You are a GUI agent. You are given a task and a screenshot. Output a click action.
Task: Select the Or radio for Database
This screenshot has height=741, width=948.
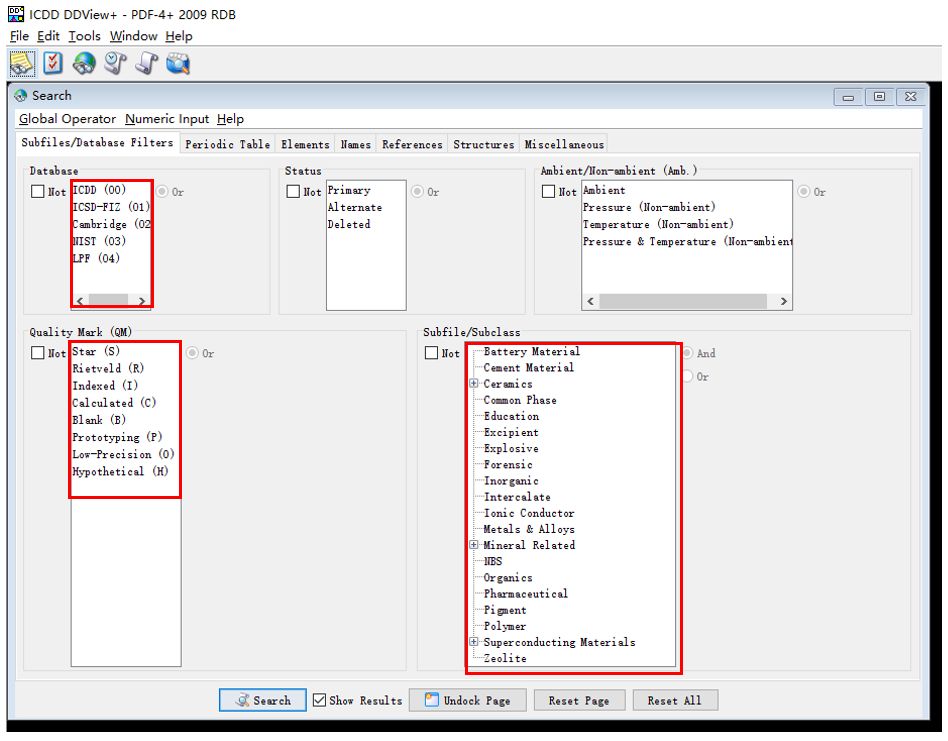(162, 192)
